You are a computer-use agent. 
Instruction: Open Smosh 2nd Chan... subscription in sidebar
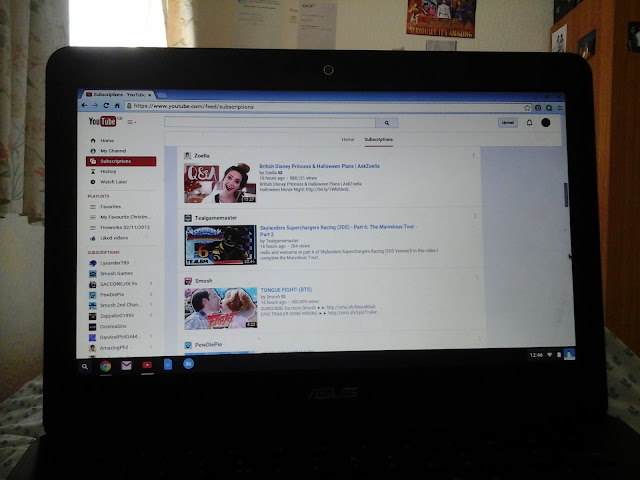point(121,305)
